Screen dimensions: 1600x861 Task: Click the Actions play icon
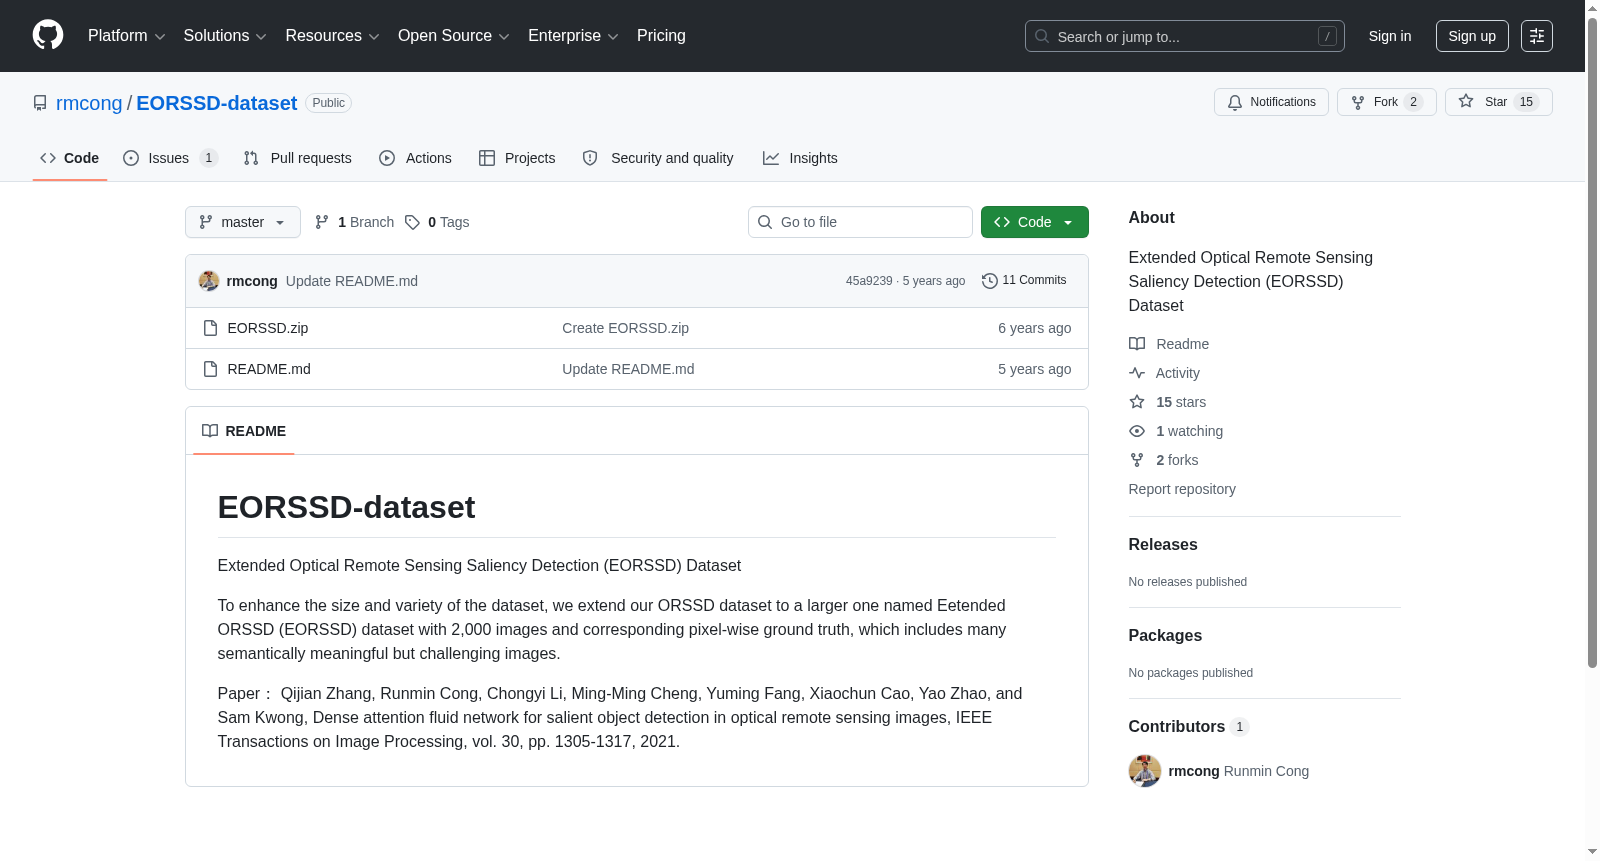387,158
